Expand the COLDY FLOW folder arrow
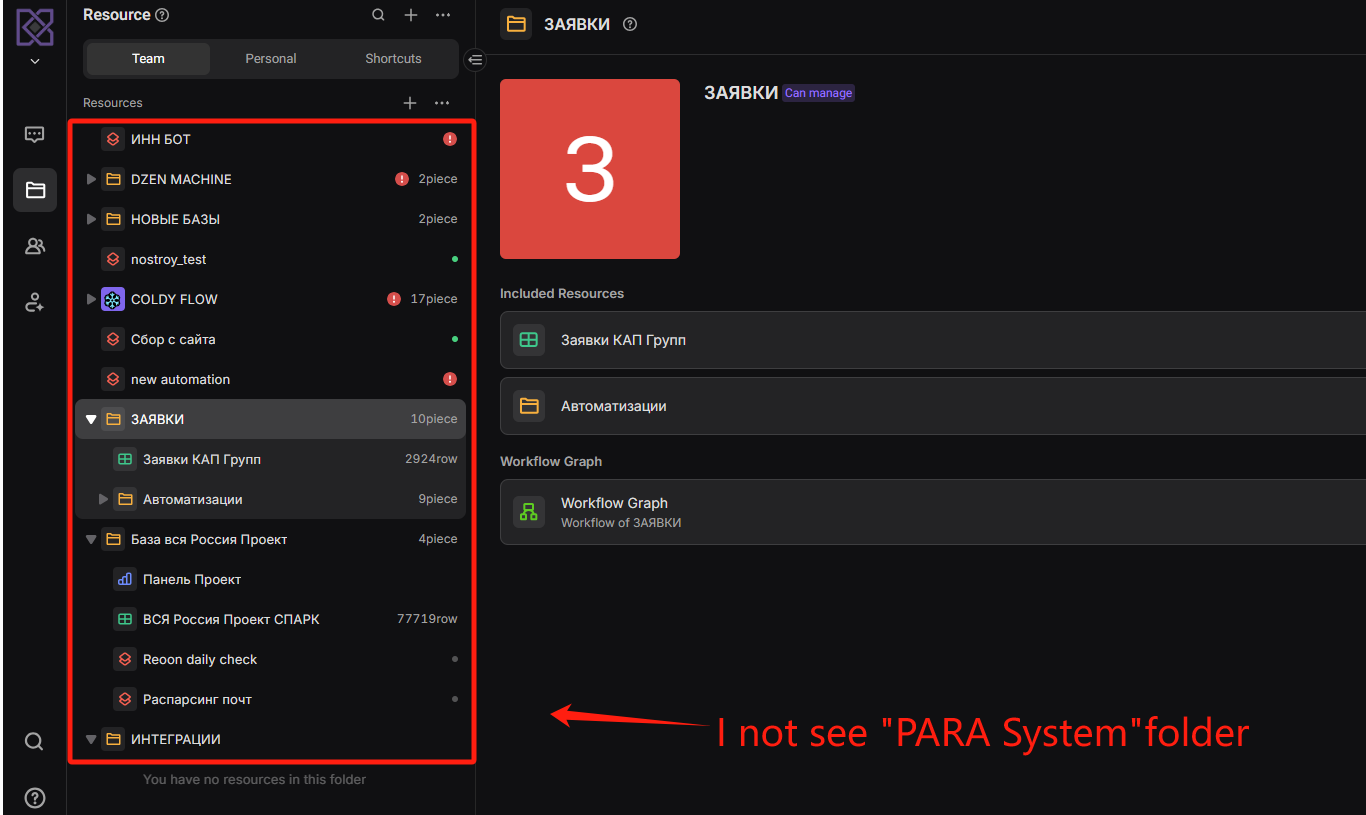 click(x=91, y=299)
